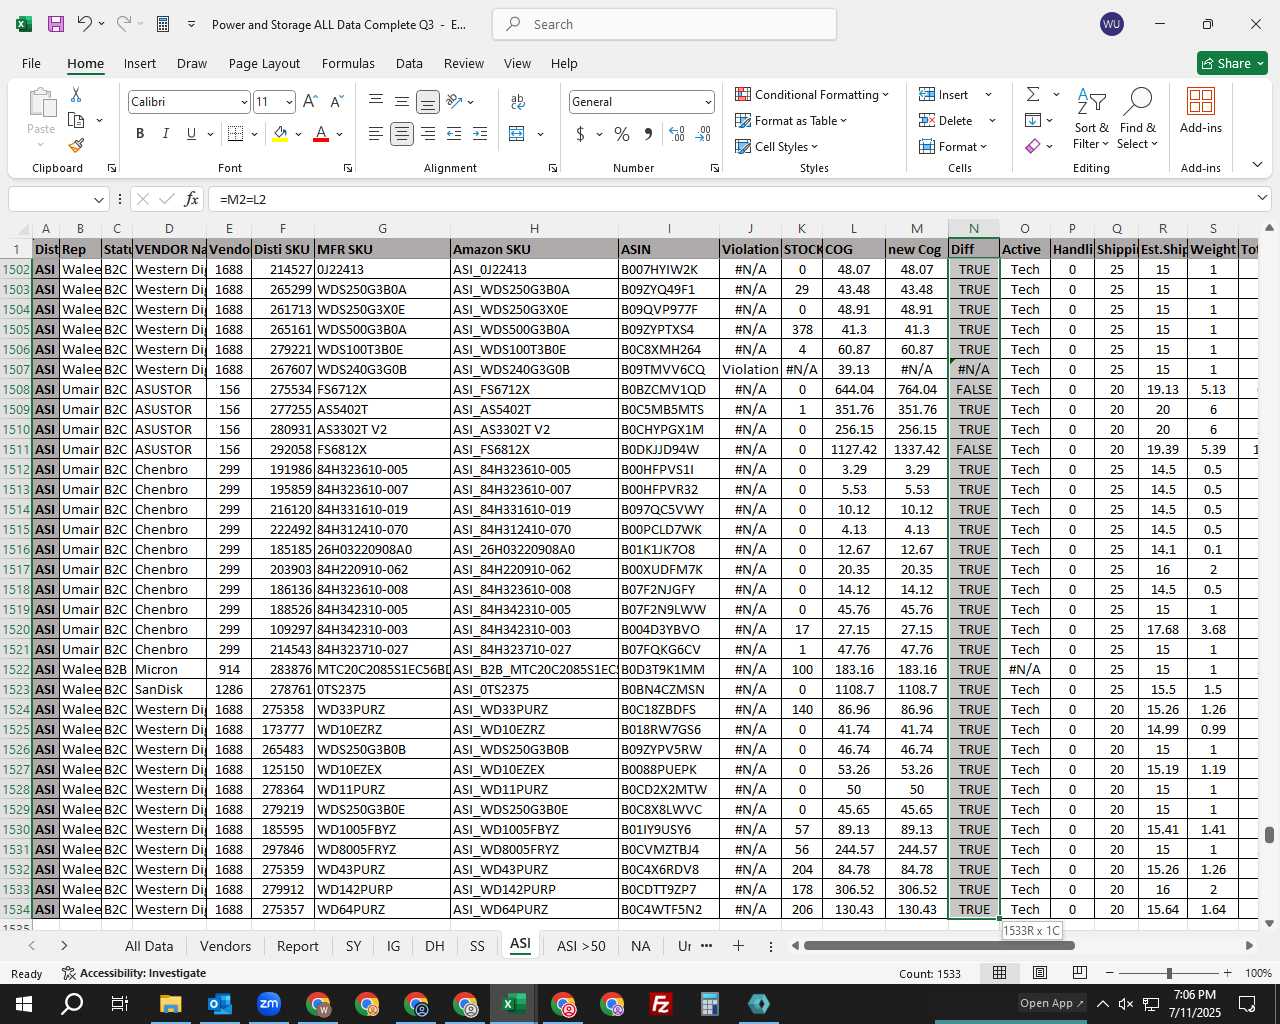Toggle Italic formatting
1280x1024 pixels.
click(x=165, y=134)
